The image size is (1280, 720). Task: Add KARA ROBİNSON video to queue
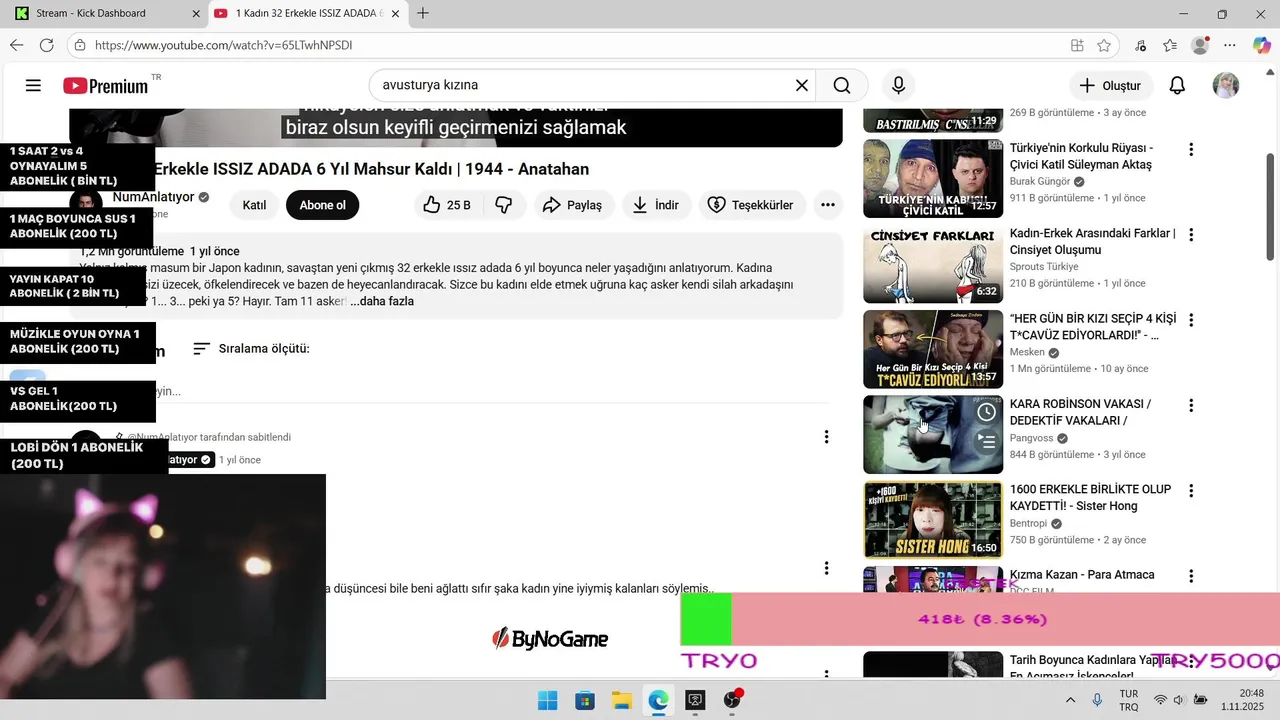987,441
